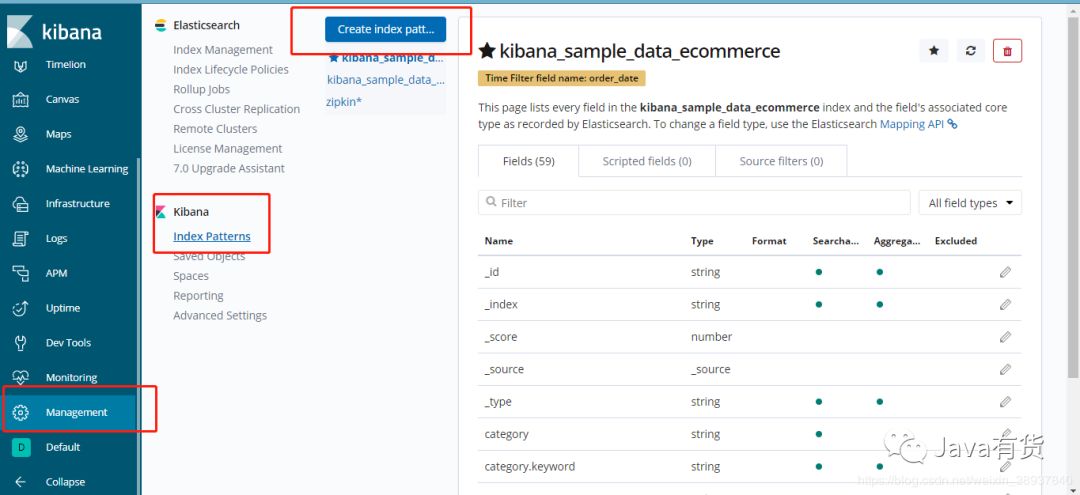Viewport: 1080px width, 495px height.
Task: Open the Logs icon in sidebar
Action: [x=21, y=238]
